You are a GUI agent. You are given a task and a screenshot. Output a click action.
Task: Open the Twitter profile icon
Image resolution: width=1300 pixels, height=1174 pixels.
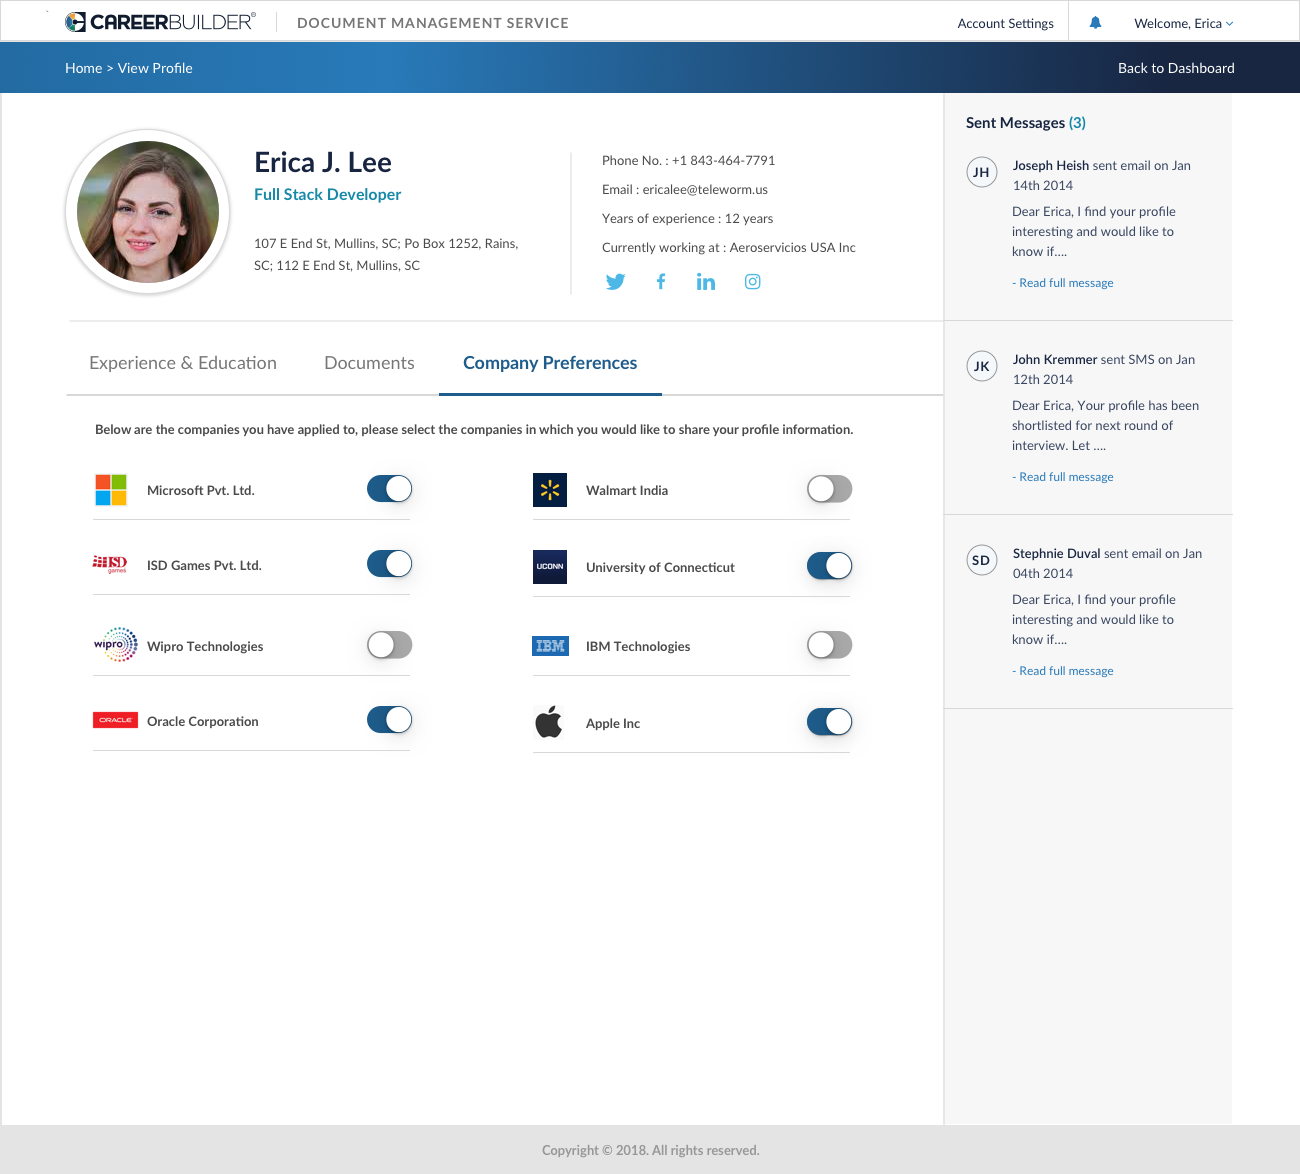click(x=615, y=282)
